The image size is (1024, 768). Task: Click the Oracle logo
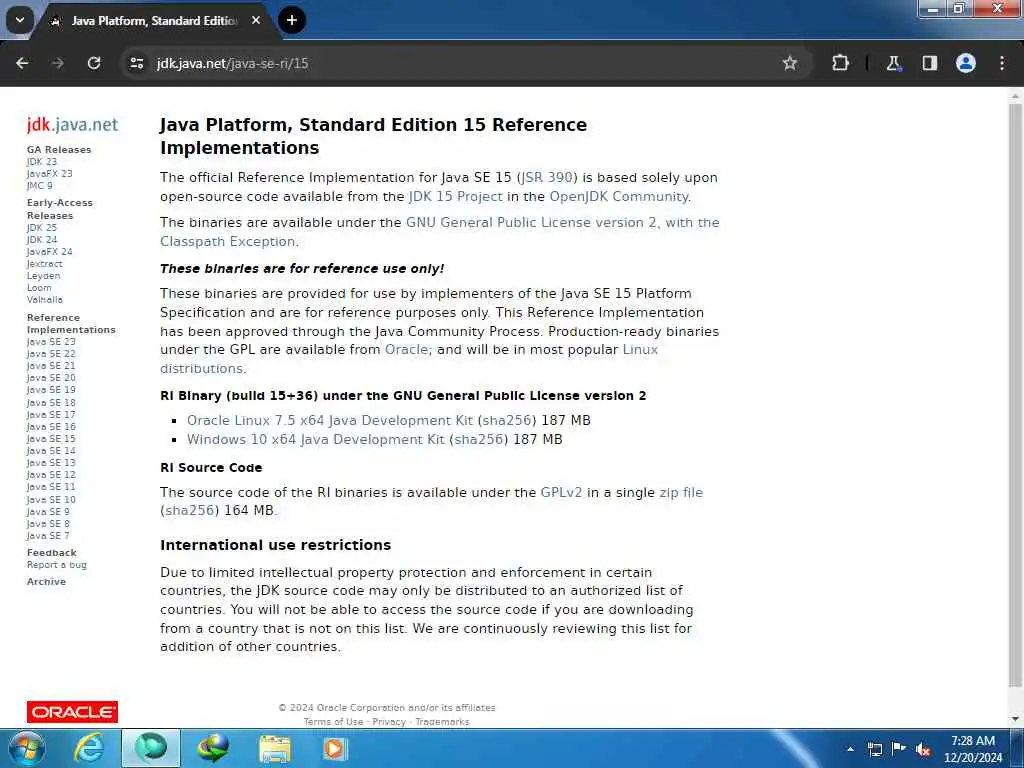72,712
